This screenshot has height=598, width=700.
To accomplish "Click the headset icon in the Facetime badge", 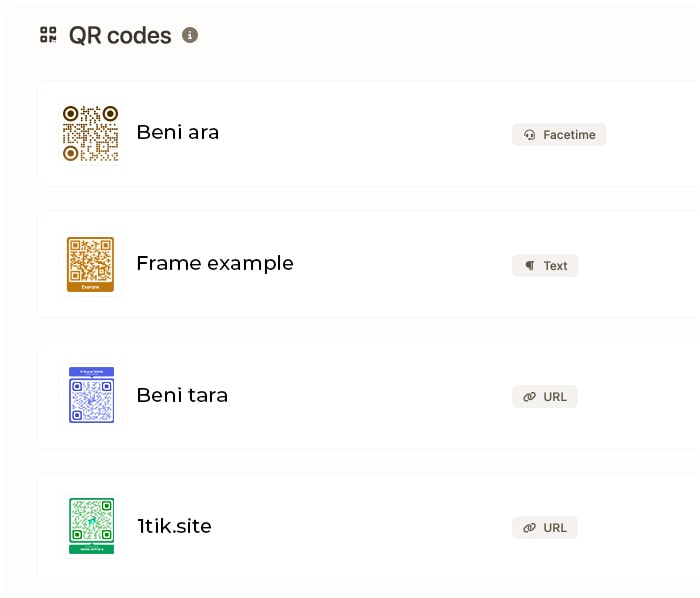I will tap(530, 135).
